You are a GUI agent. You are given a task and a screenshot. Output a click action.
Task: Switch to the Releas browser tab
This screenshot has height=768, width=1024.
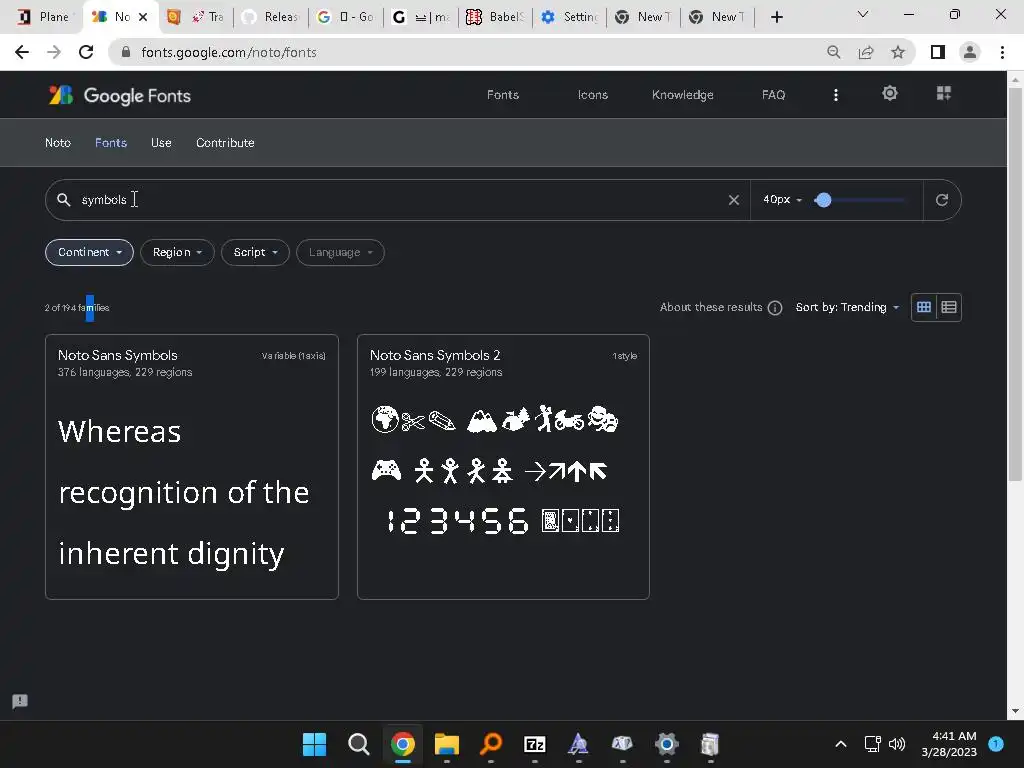[270, 17]
